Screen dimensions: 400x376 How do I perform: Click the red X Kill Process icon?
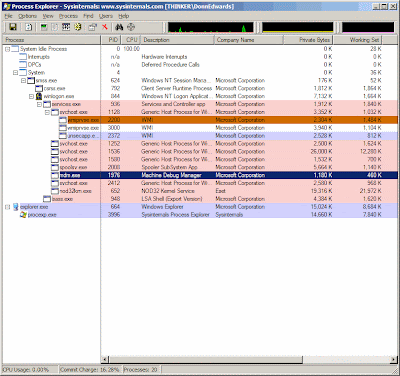(x=105, y=27)
